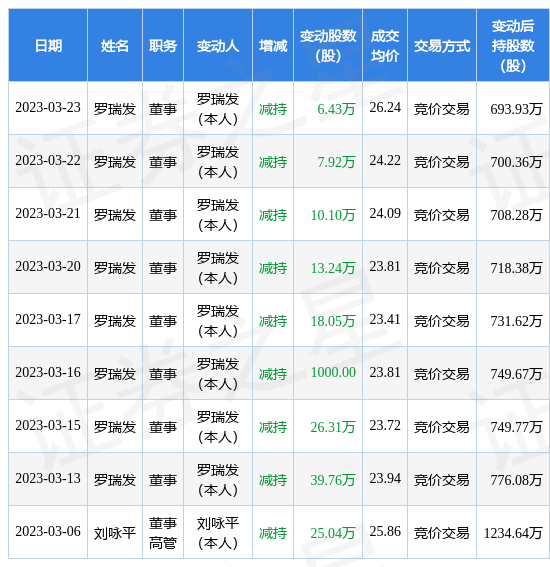The image size is (550, 567).
Task: Select the name 刘咏平 in 姓名 column
Action: [115, 533]
